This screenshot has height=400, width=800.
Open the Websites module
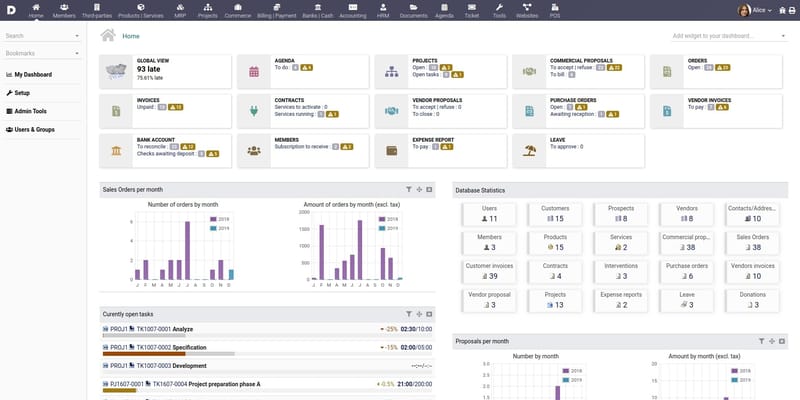pos(527,11)
